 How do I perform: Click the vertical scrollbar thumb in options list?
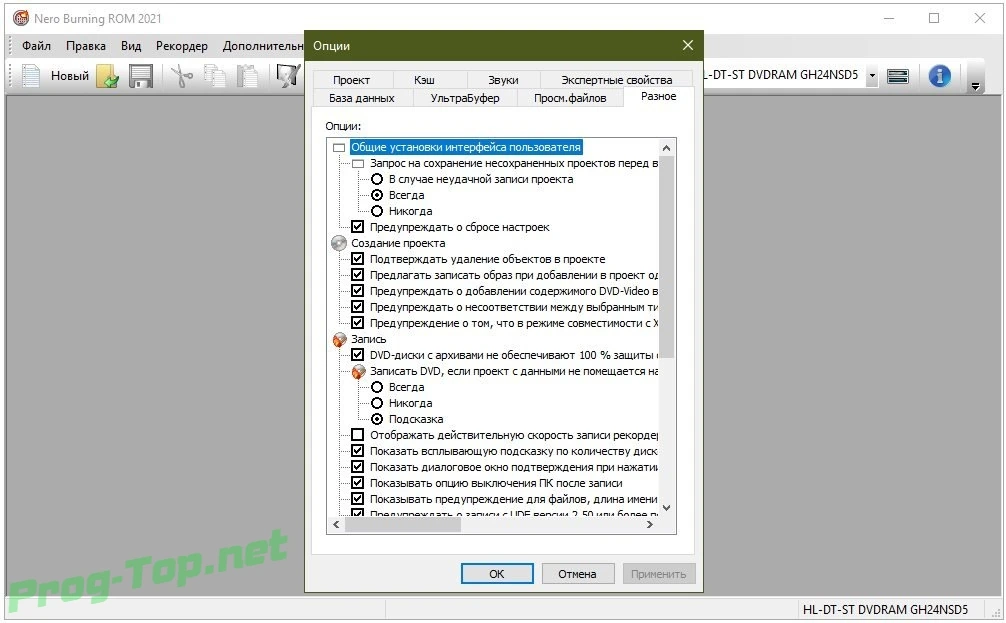pyautogui.click(x=667, y=257)
